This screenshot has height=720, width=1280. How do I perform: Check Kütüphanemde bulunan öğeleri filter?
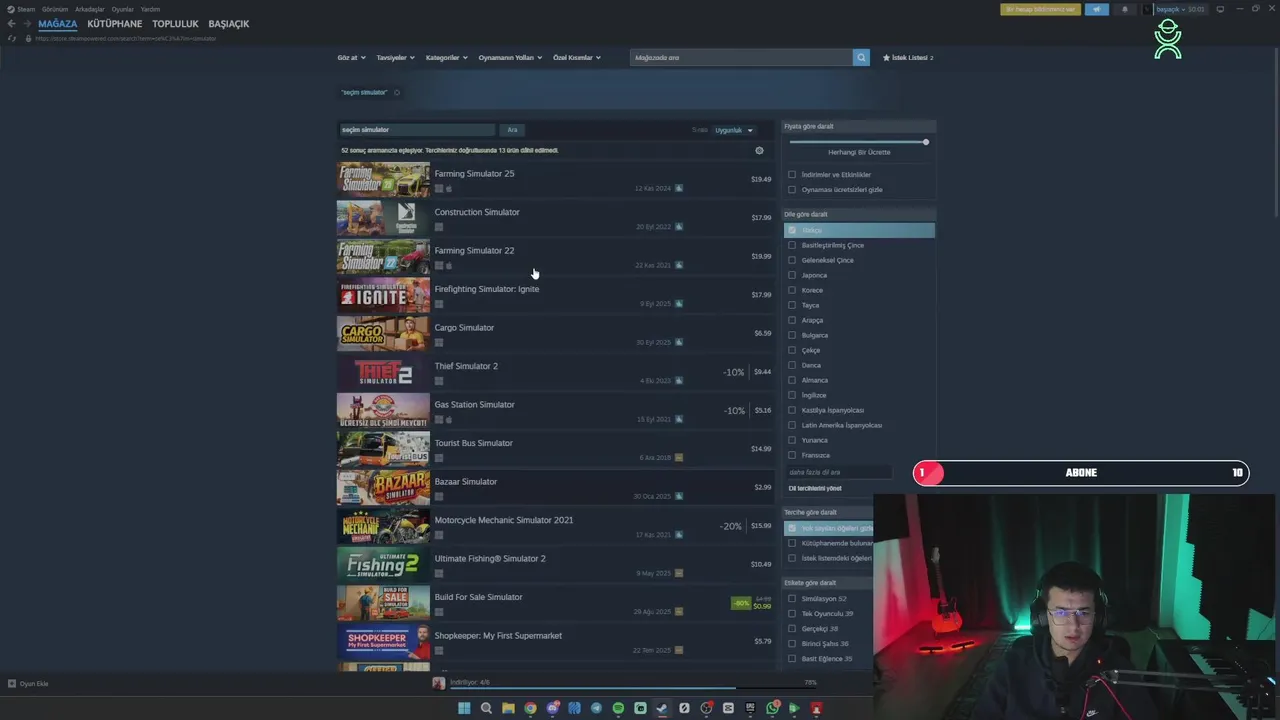click(792, 543)
